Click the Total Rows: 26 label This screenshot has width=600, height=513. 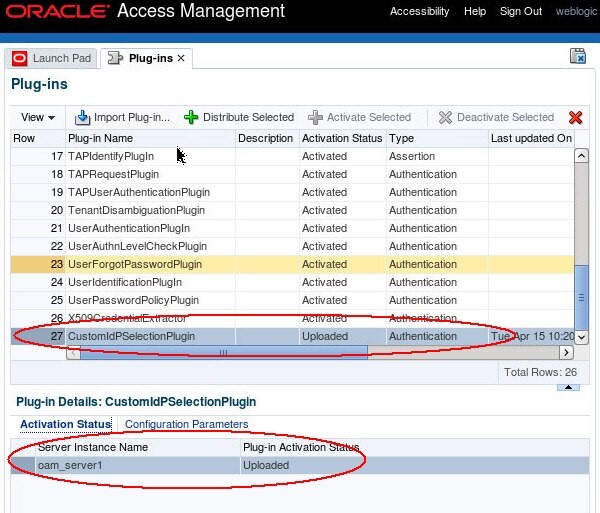pos(540,372)
